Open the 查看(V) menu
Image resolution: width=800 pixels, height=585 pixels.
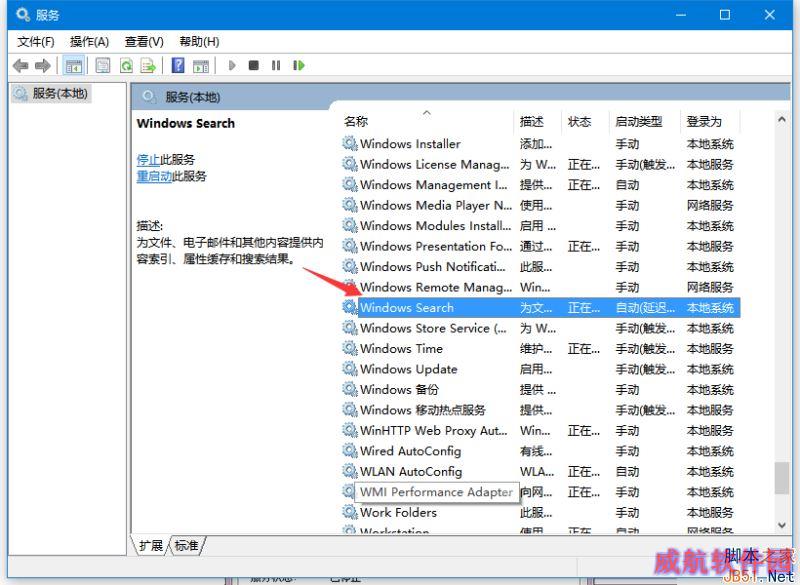pos(144,42)
